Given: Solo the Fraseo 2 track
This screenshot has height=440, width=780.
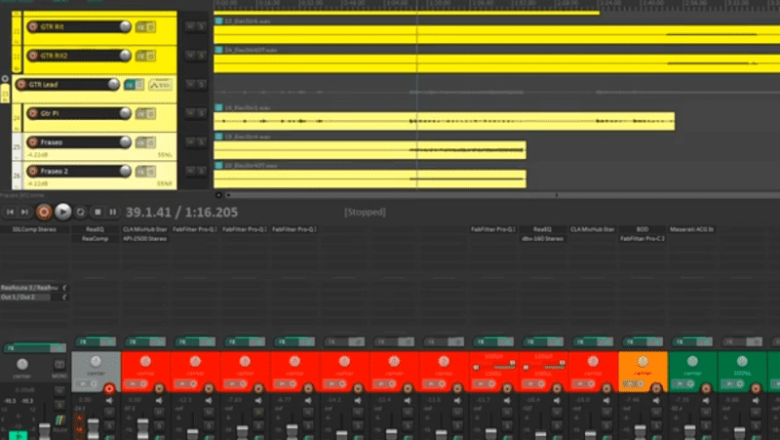Looking at the screenshot, I should (201, 171).
